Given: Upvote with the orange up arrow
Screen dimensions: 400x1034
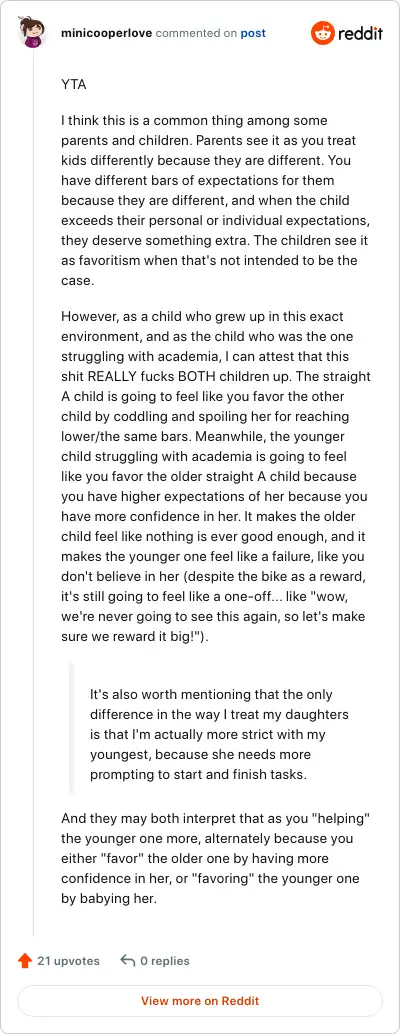Looking at the screenshot, I should [25, 961].
